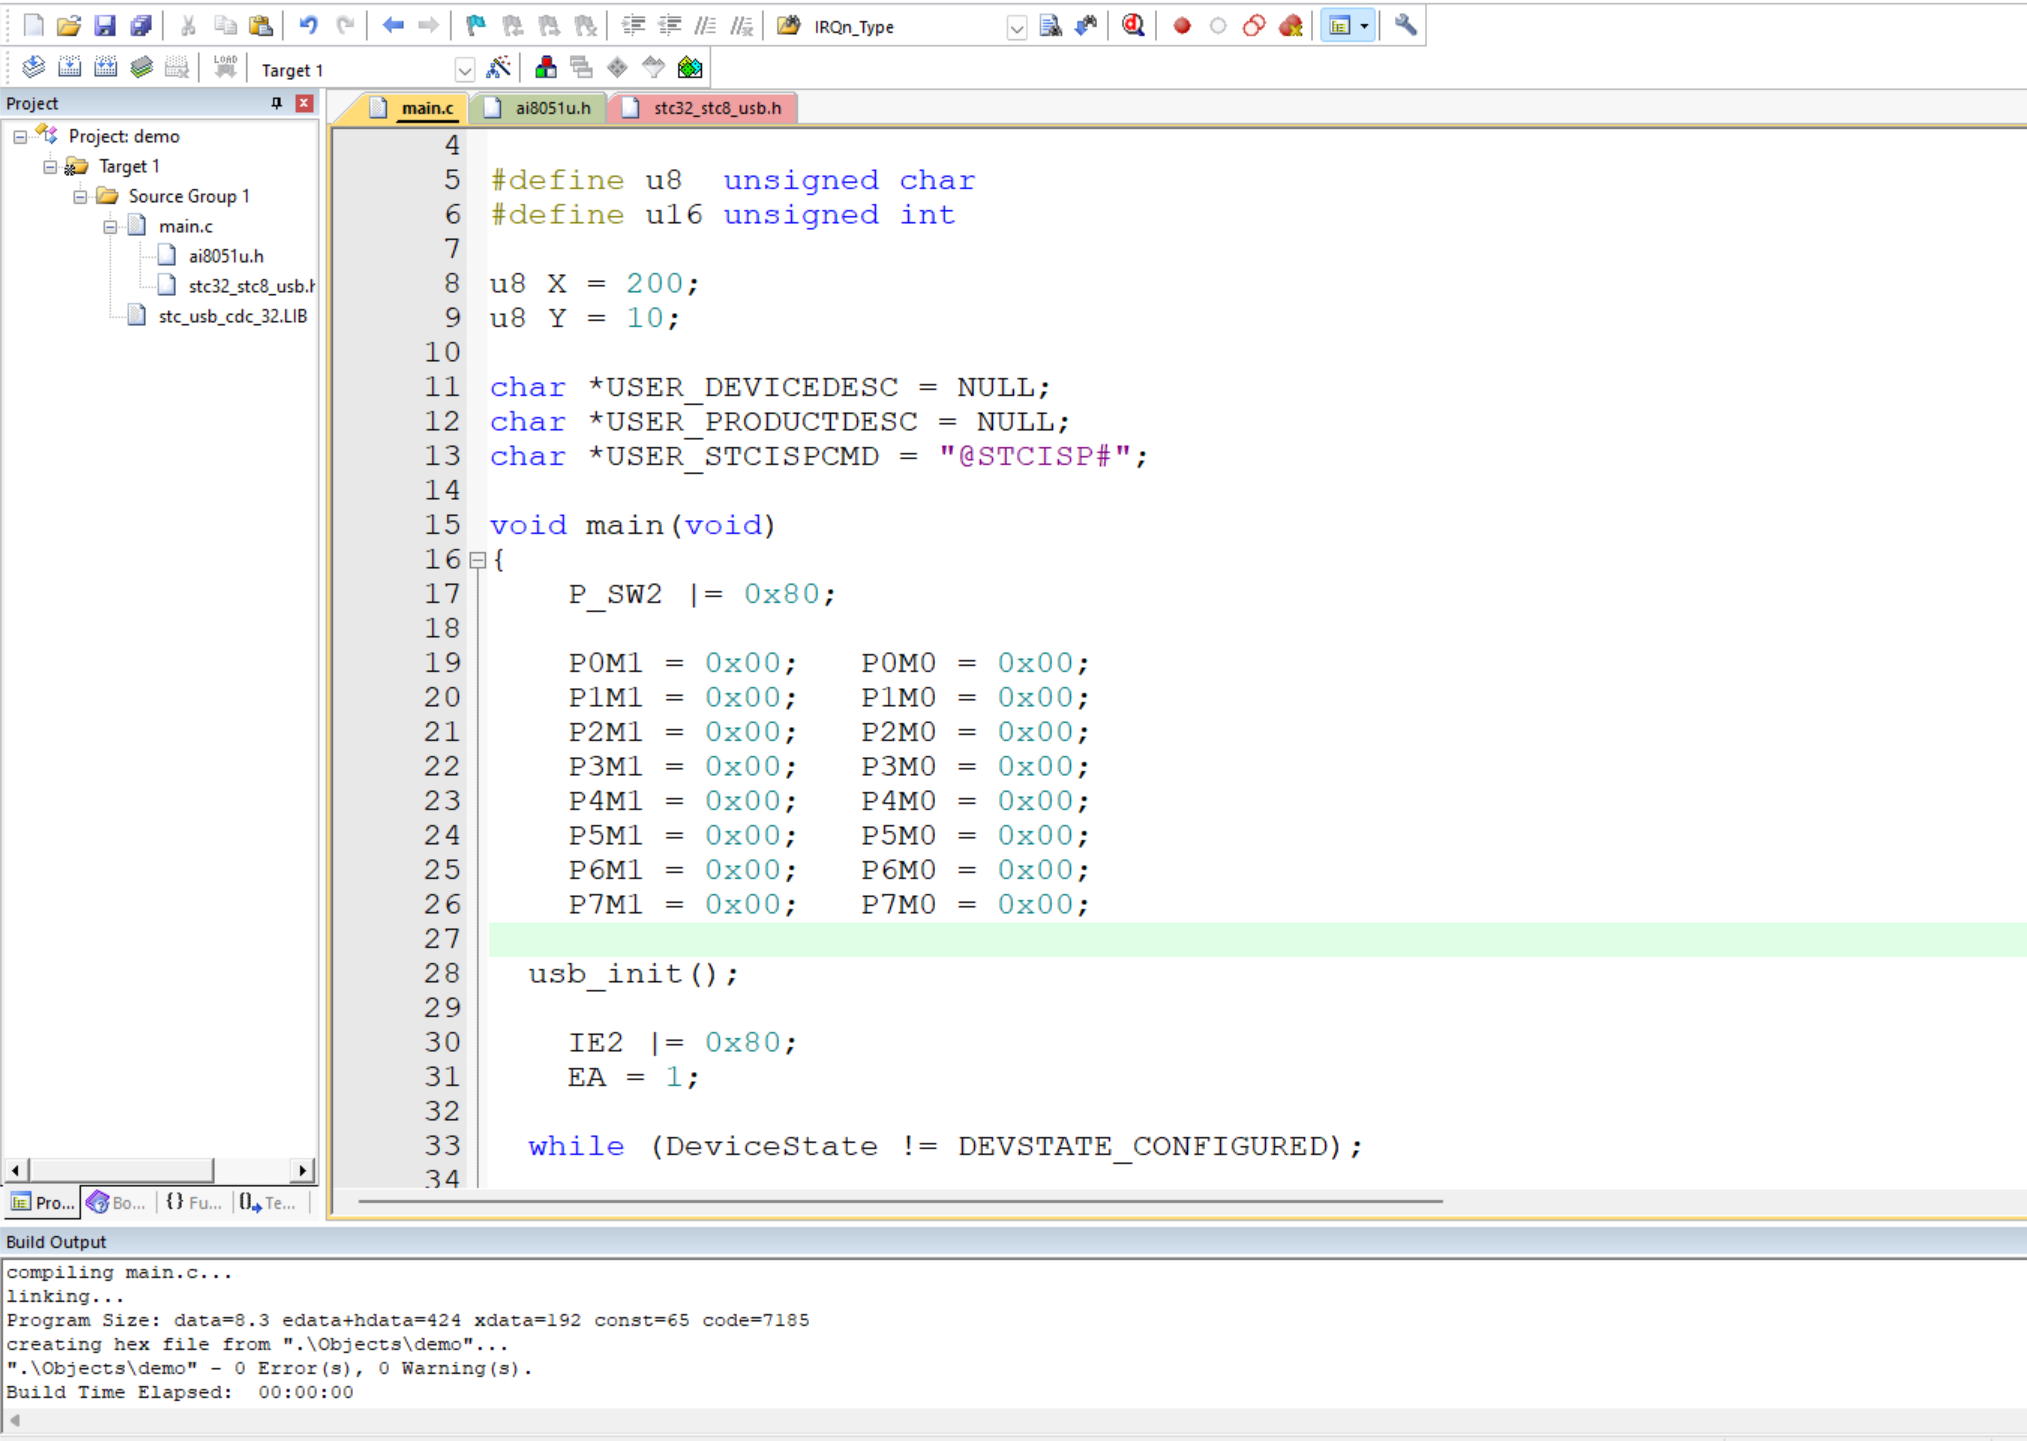2027x1441 pixels.
Task: Clear all bookmarks
Action: click(x=585, y=26)
